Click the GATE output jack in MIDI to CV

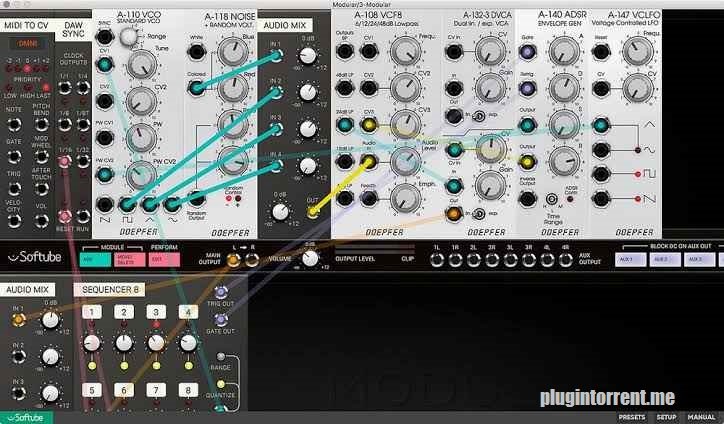(x=14, y=156)
